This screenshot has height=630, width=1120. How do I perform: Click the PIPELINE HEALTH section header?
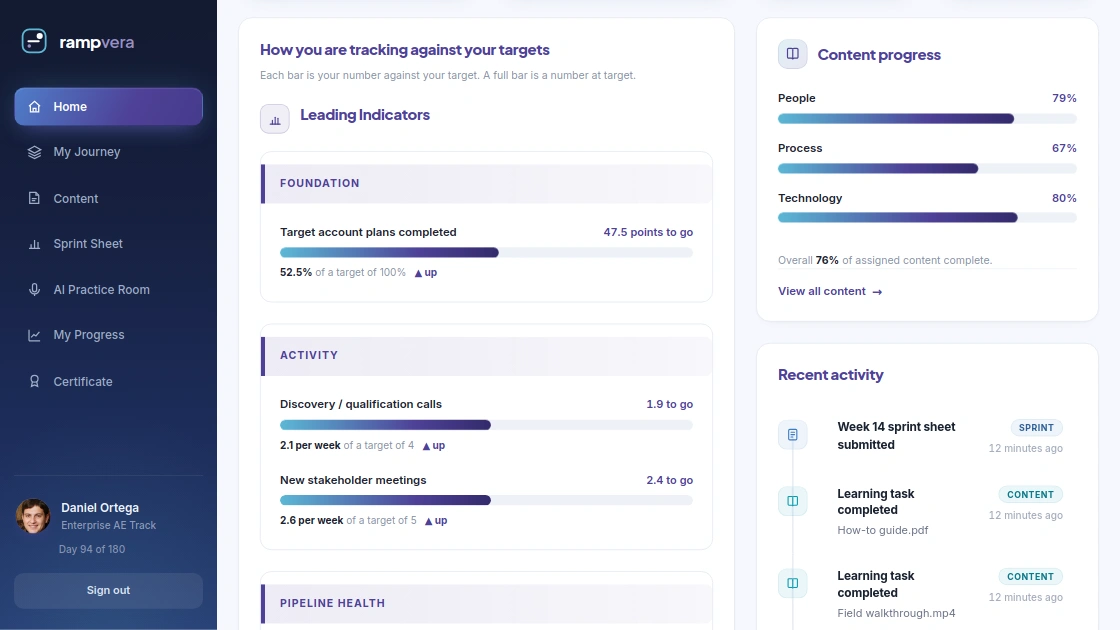pyautogui.click(x=486, y=604)
